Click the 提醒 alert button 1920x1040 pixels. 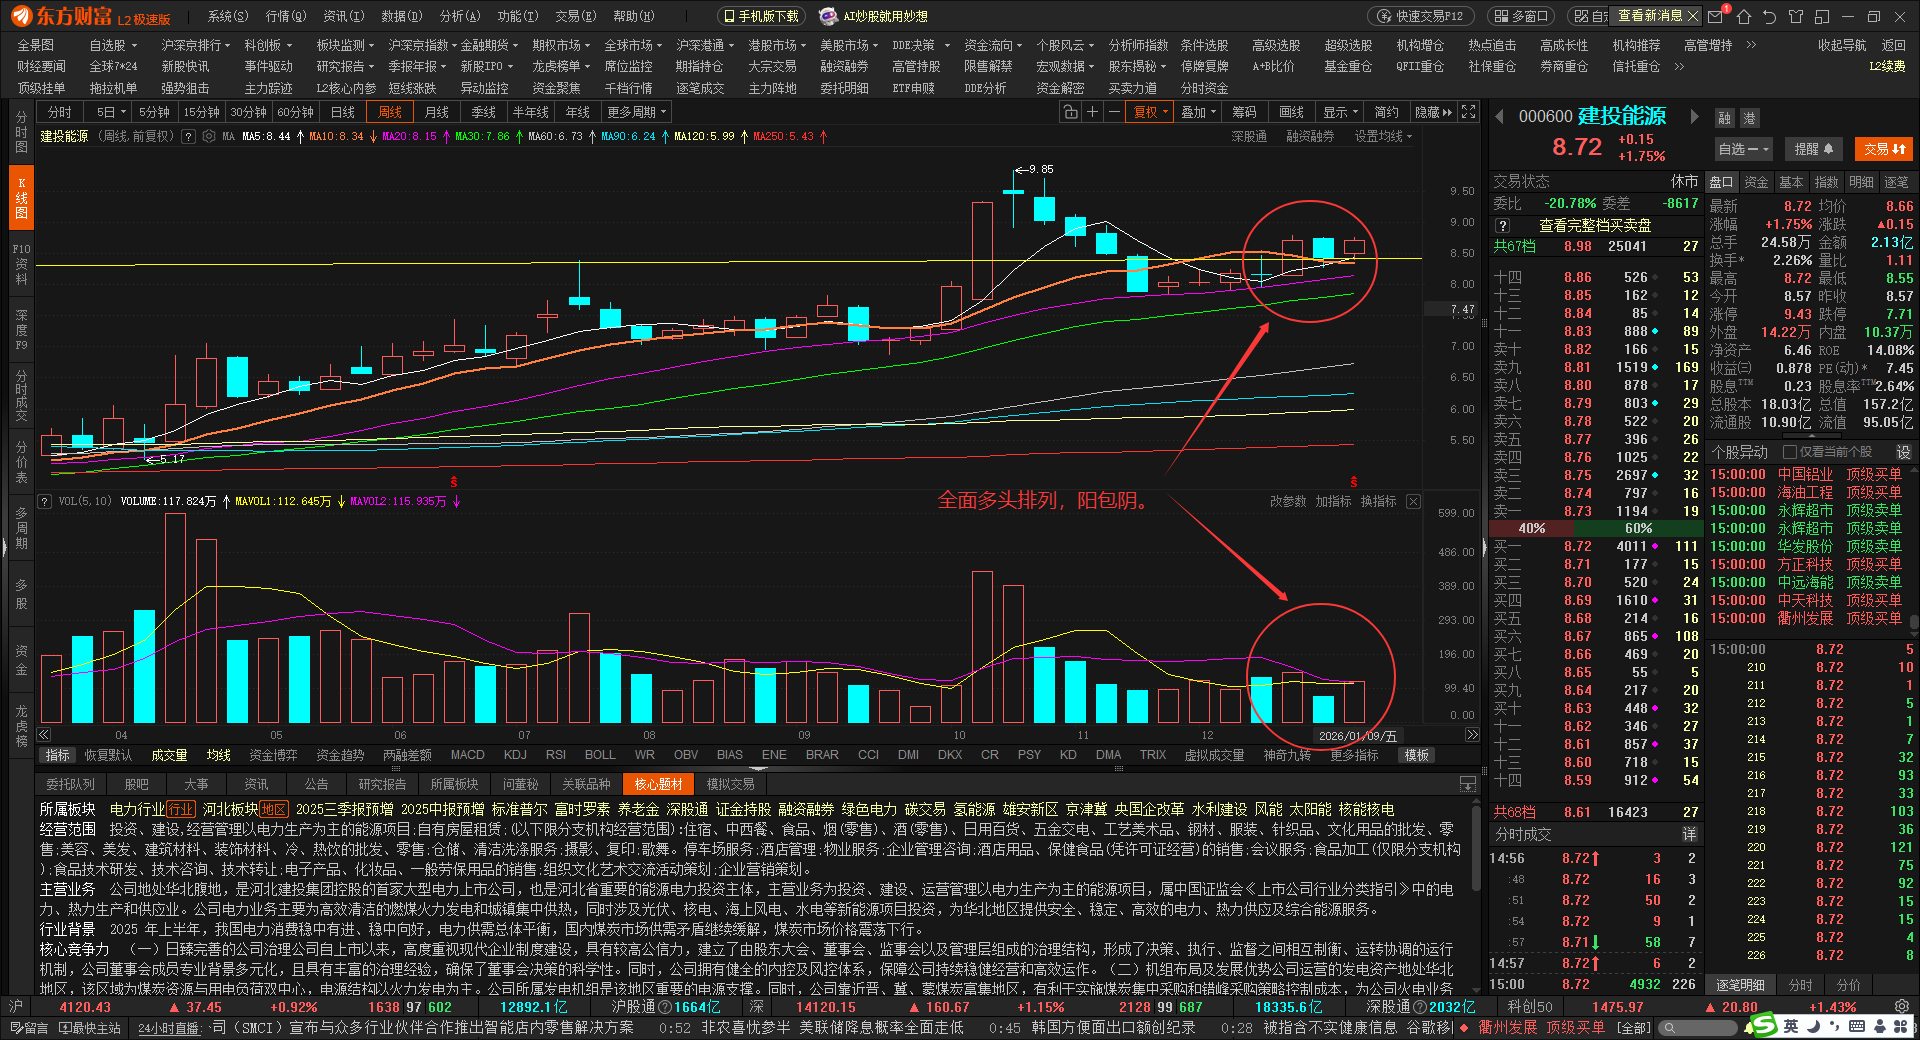click(x=1813, y=149)
